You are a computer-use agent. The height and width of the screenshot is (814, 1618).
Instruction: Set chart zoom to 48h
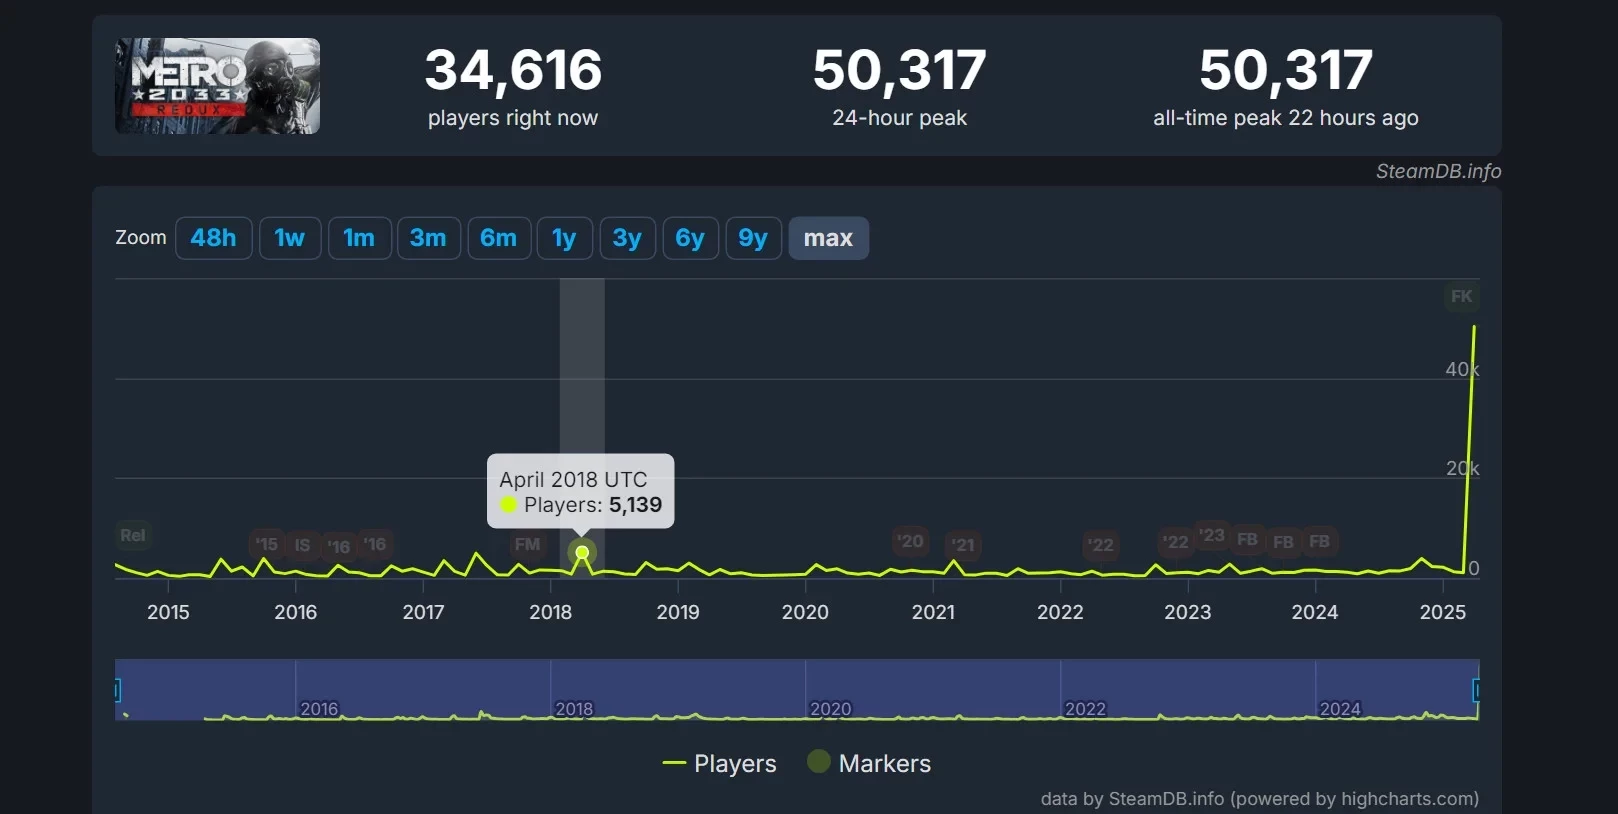(x=213, y=238)
